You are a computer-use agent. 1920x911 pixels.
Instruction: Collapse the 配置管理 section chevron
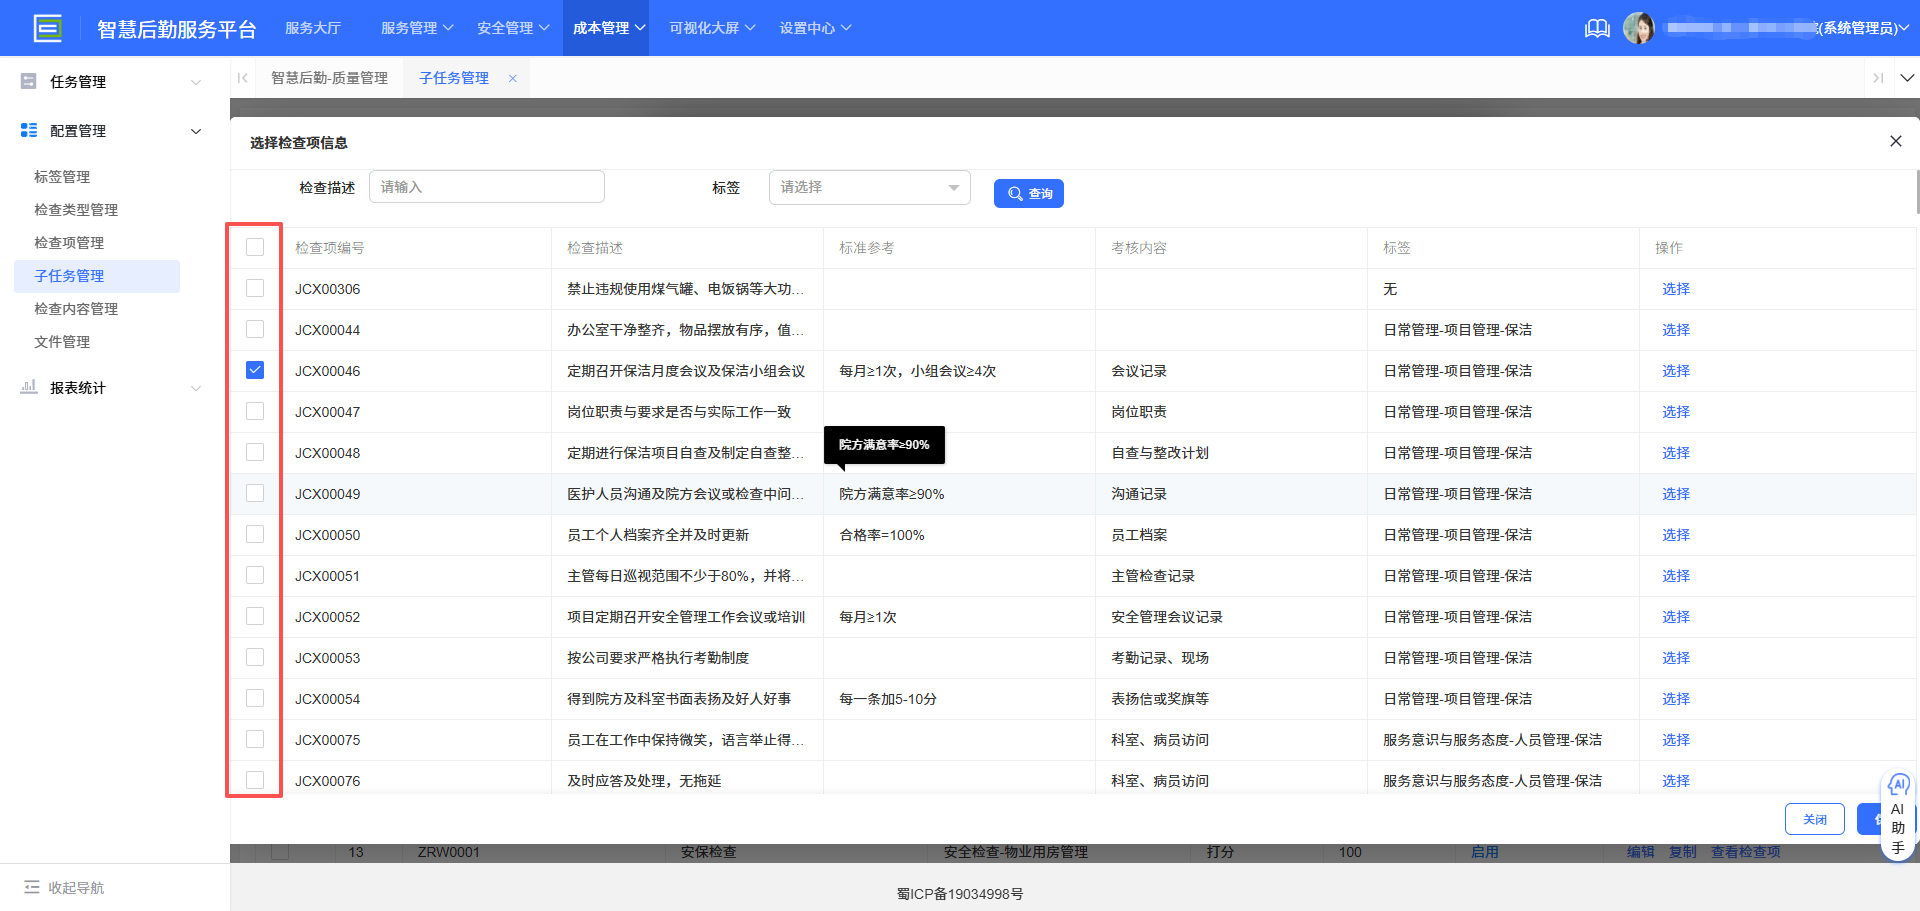coord(196,131)
